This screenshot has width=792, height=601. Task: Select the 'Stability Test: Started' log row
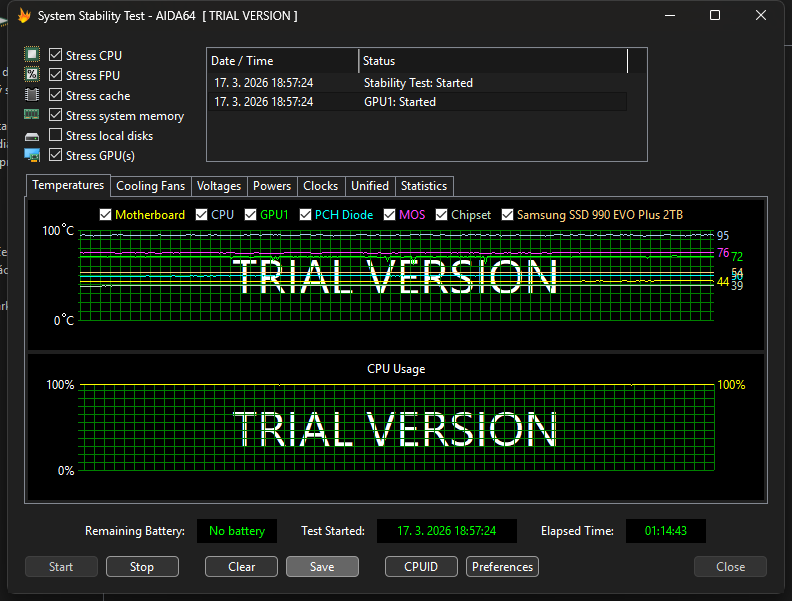click(417, 83)
